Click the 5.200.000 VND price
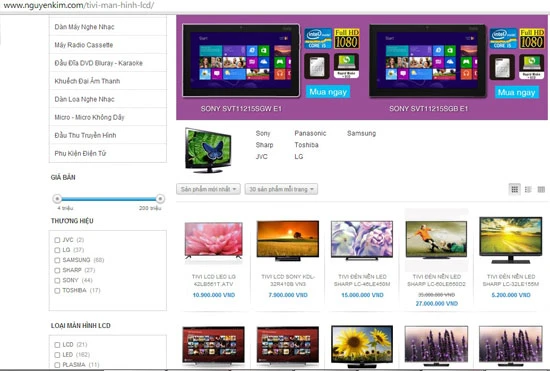550x371 pixels. (x=511, y=295)
